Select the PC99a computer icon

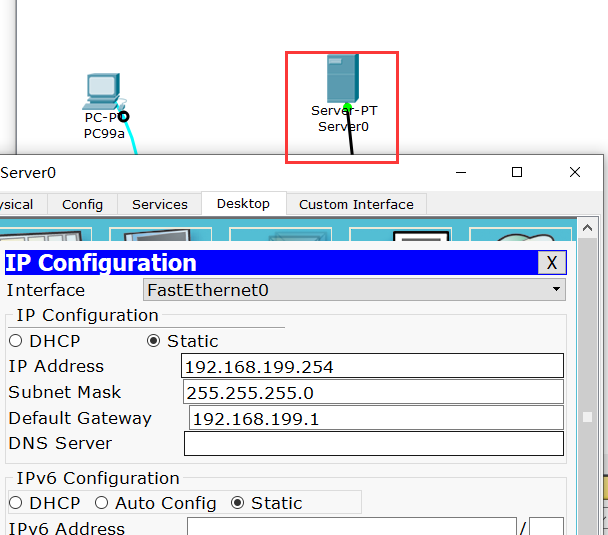point(103,91)
